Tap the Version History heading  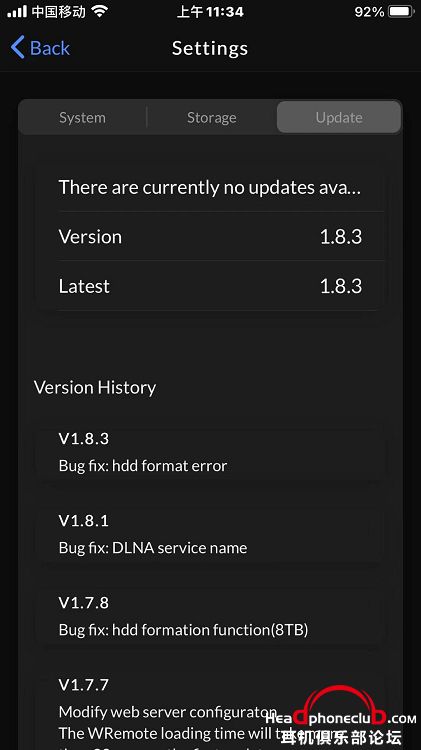pos(95,387)
